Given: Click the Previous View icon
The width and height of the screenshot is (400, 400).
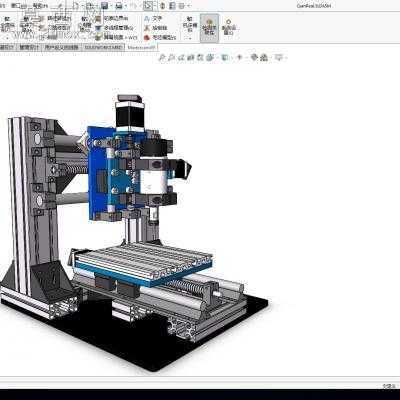Looking at the screenshot, I should tap(181, 58).
